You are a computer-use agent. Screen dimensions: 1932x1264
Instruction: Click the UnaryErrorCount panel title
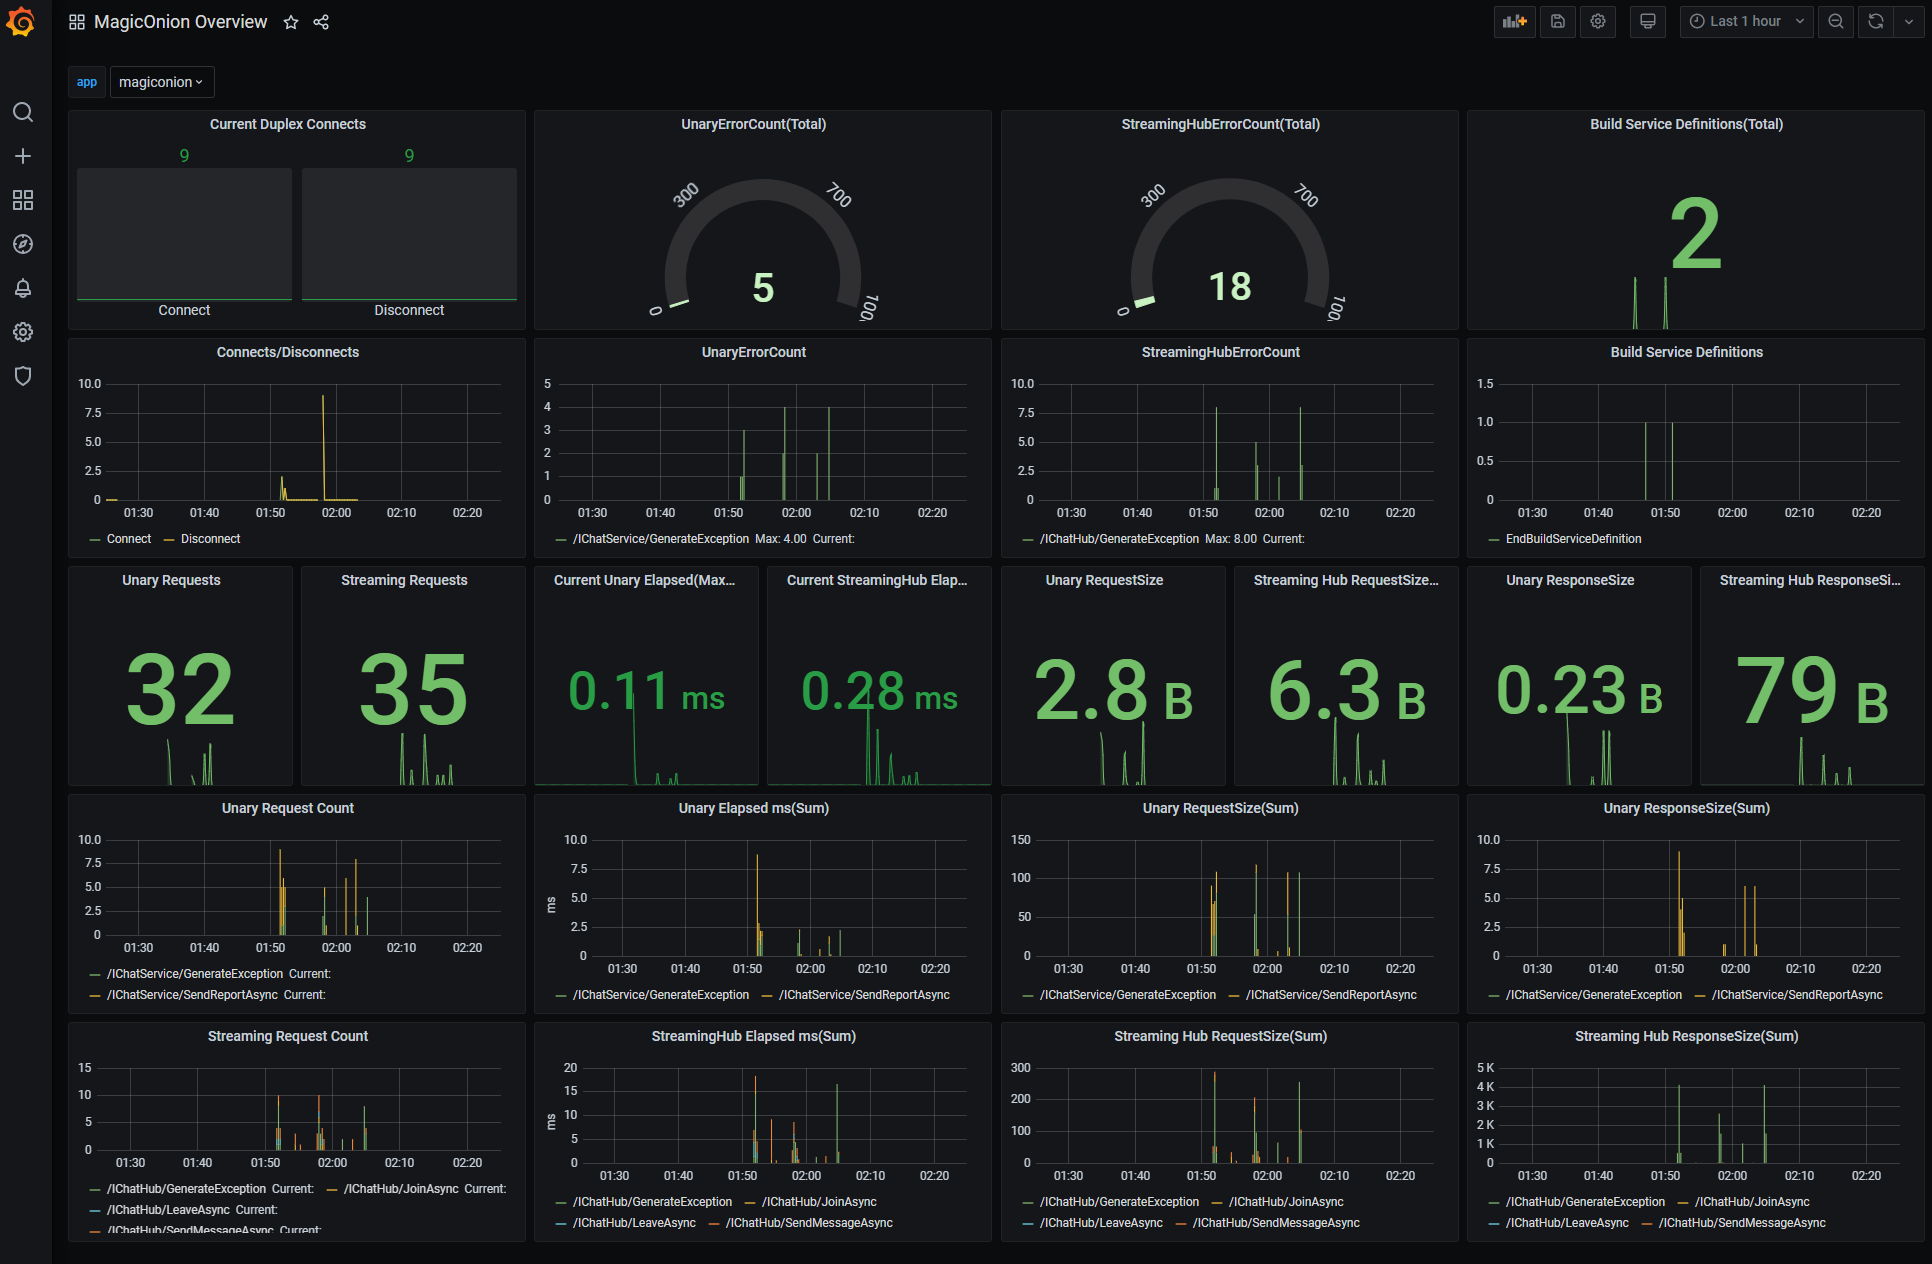point(753,352)
